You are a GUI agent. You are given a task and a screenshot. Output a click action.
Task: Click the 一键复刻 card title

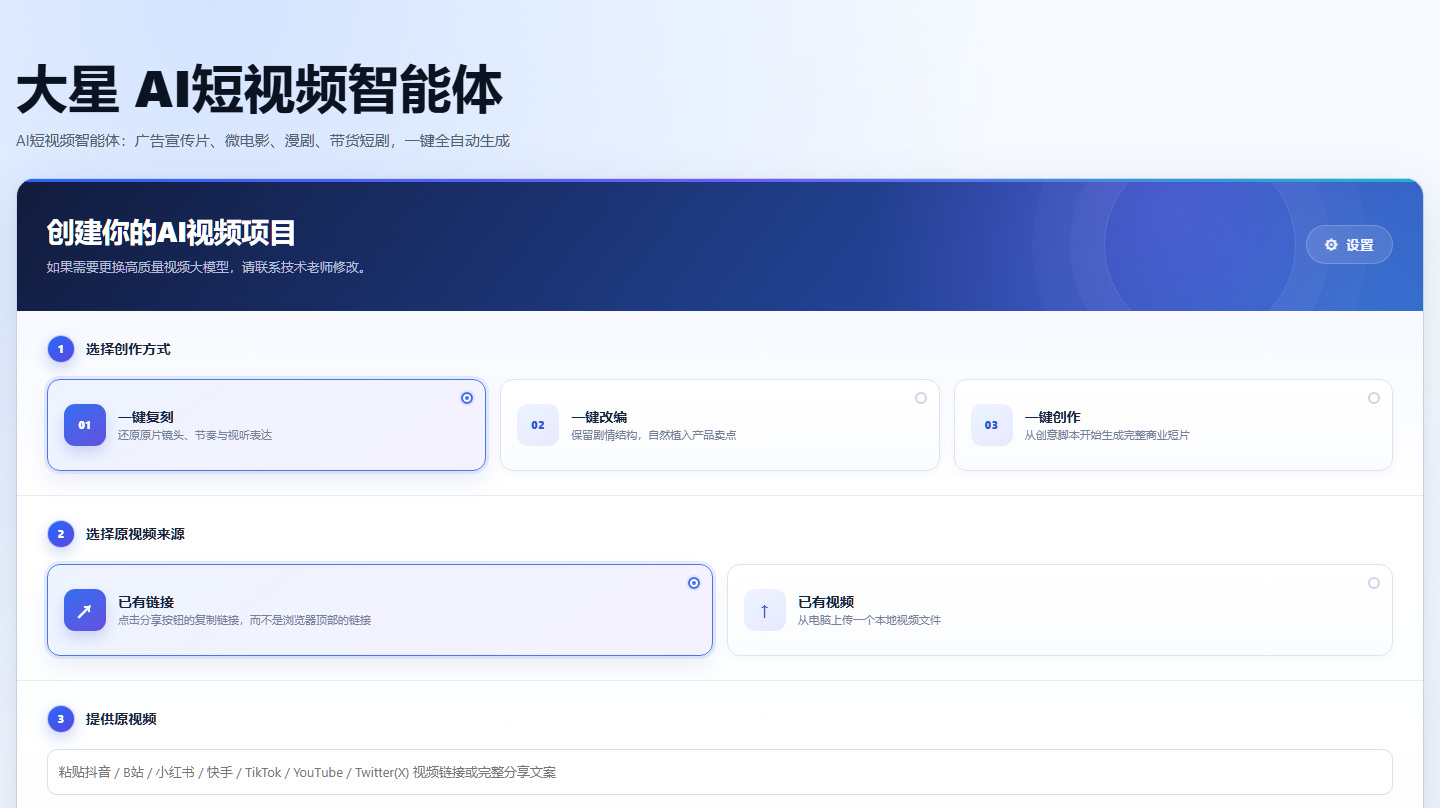146,417
